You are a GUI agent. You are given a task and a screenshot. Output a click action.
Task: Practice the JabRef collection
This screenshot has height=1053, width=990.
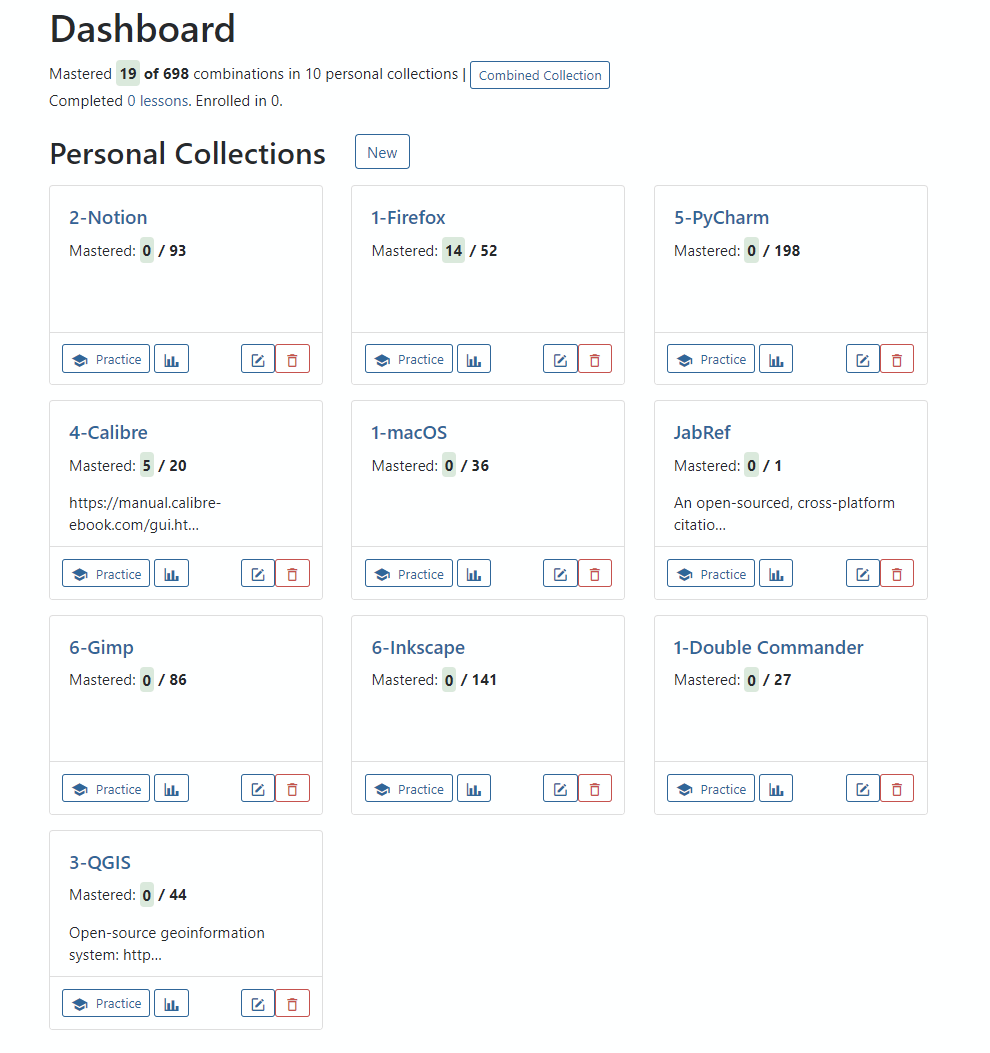(x=711, y=574)
